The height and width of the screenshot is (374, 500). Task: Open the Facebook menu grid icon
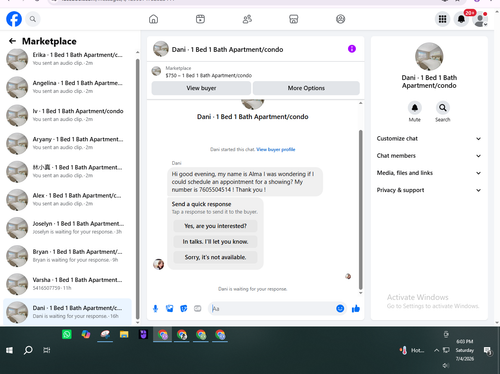click(442, 19)
